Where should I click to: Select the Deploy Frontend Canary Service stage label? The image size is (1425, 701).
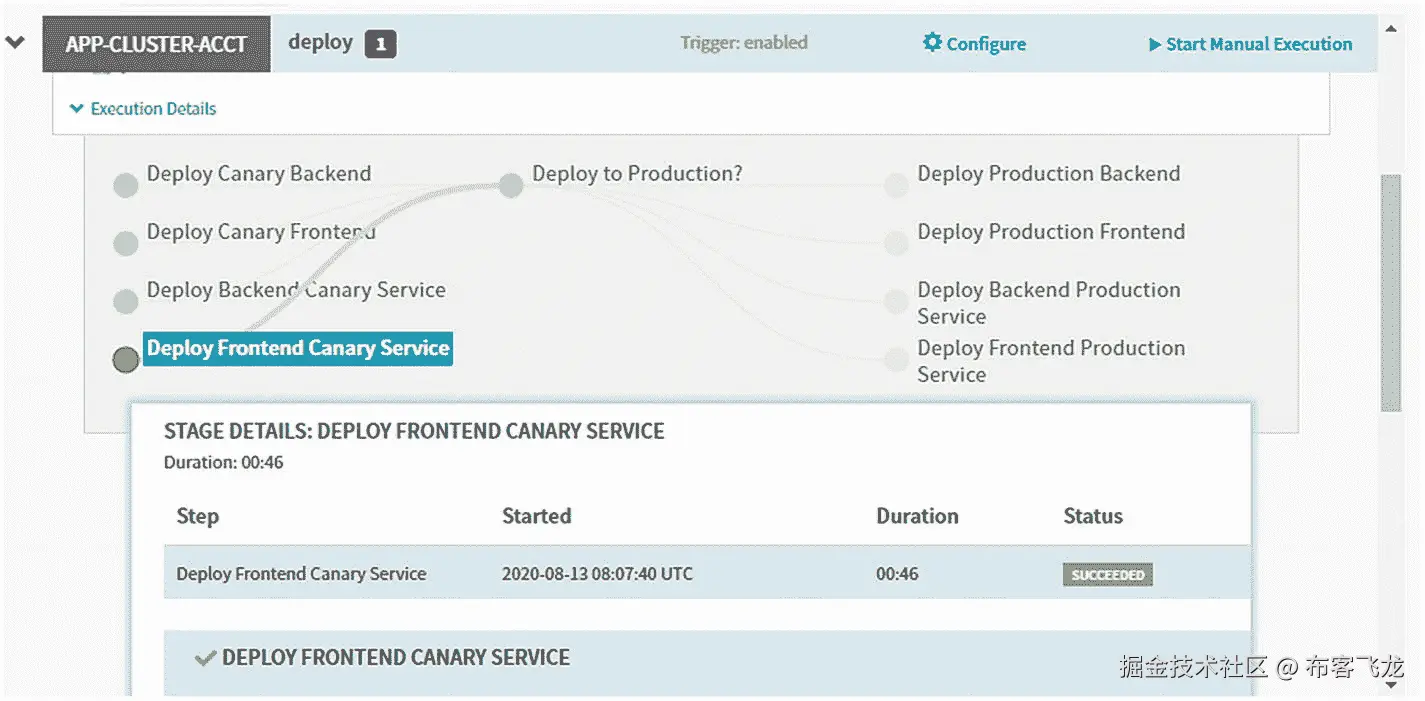[x=298, y=348]
